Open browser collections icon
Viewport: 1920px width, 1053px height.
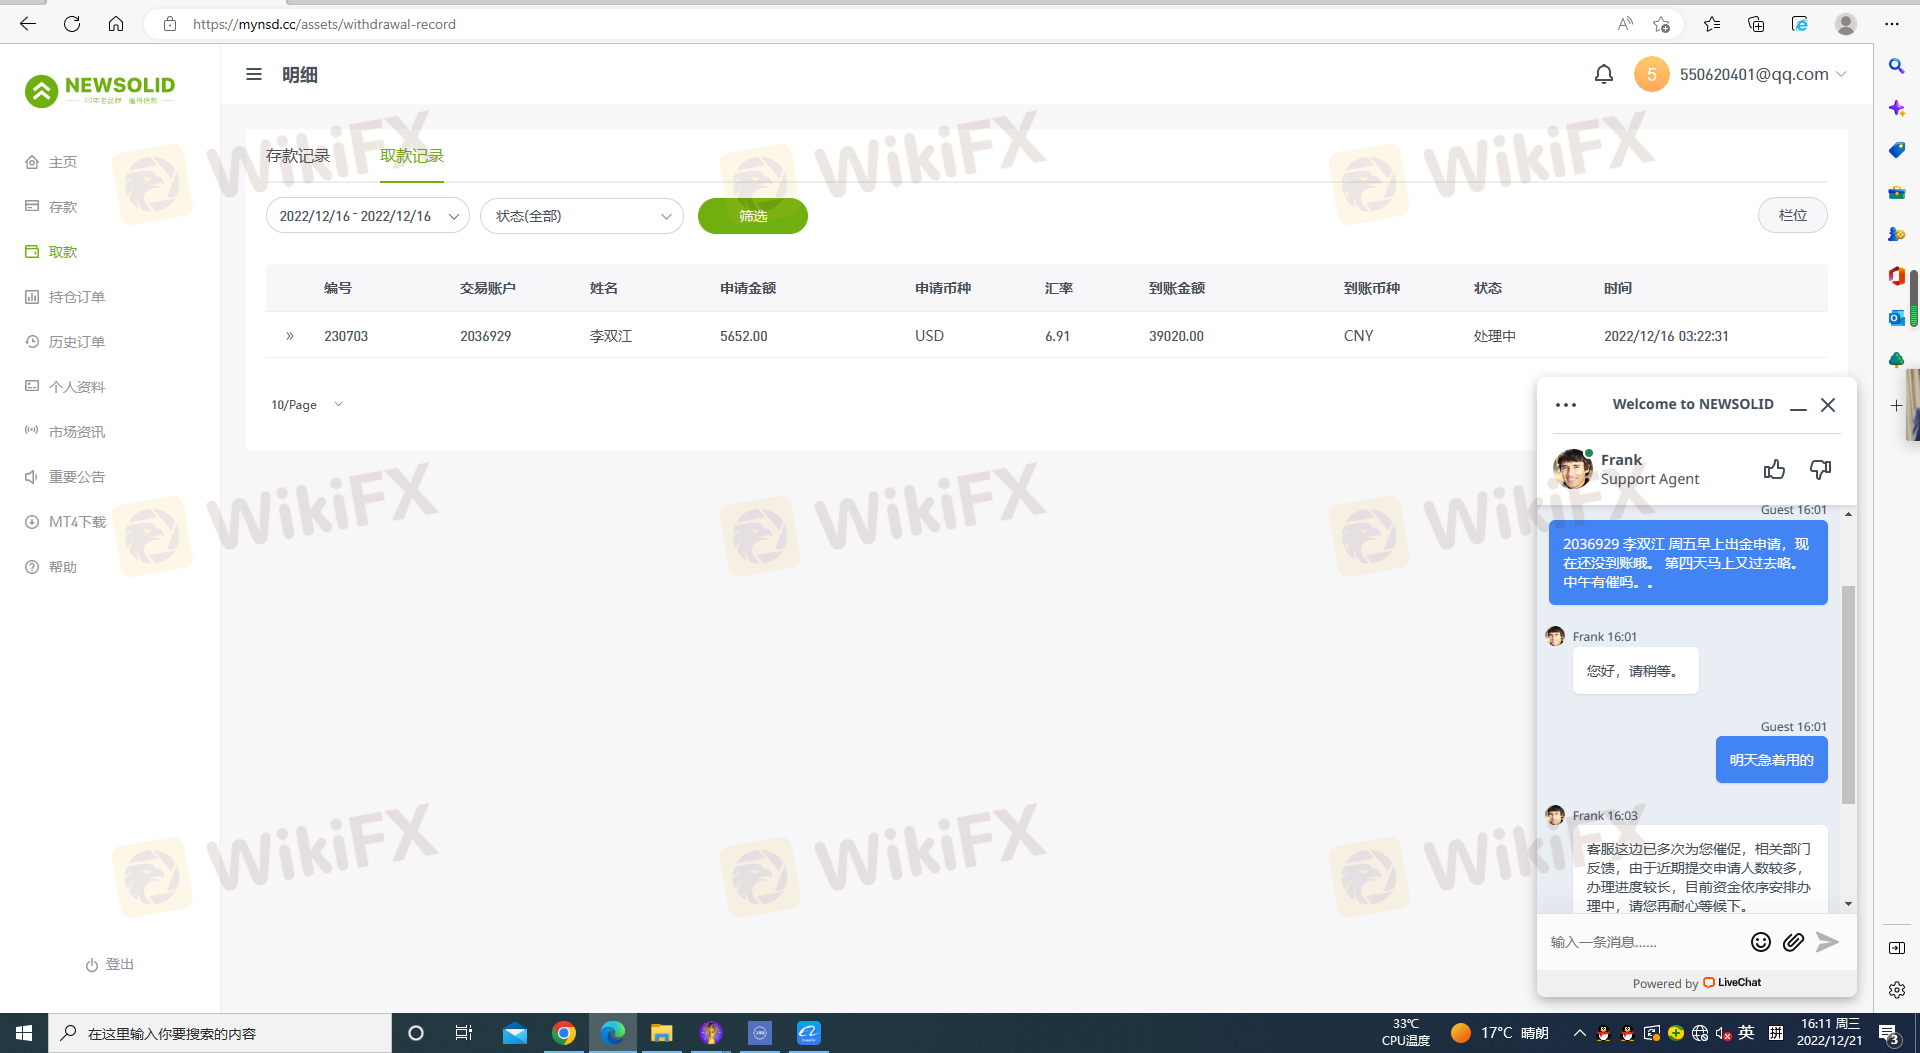pos(1756,24)
